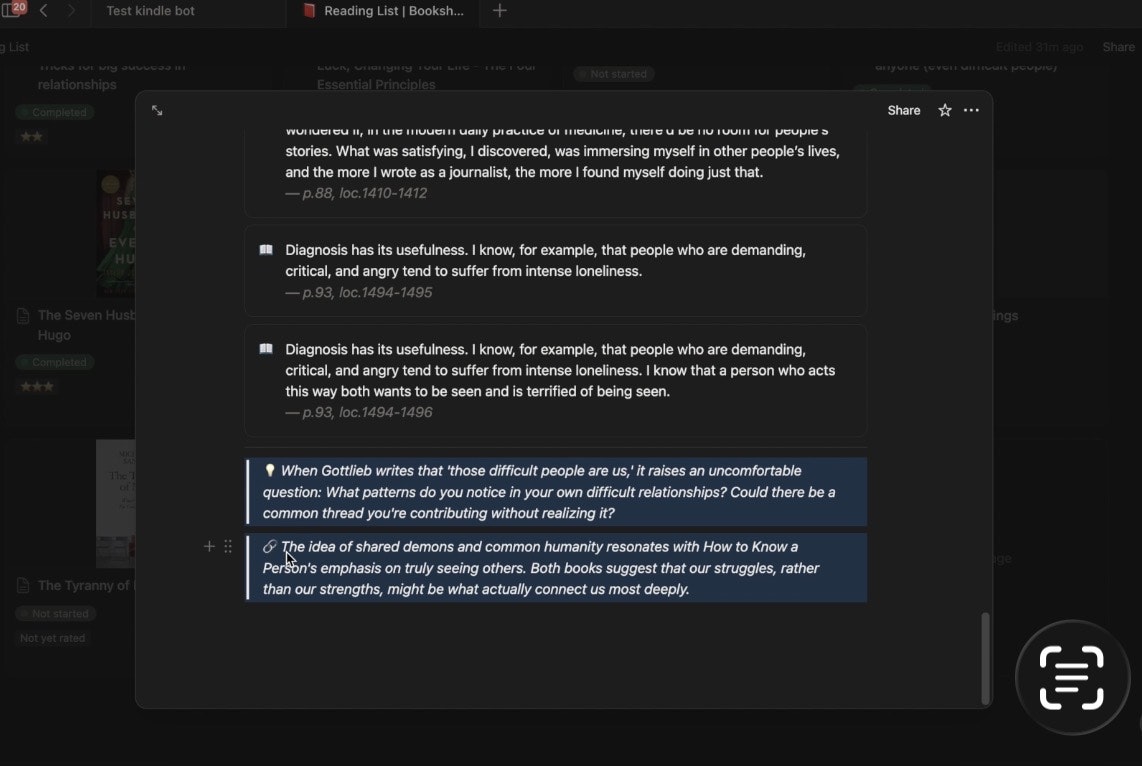Open the sidebar showing 20 notifications

coord(13,10)
